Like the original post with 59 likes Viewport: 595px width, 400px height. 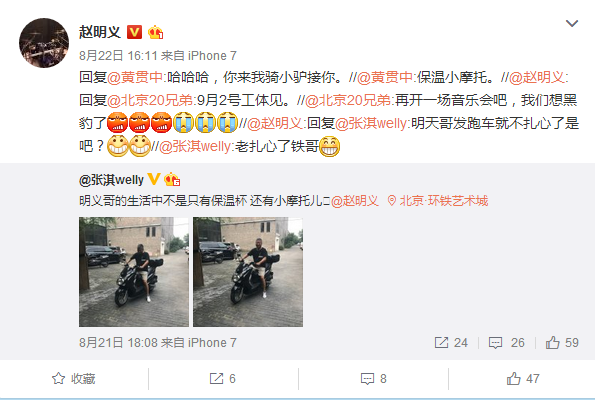(x=562, y=343)
